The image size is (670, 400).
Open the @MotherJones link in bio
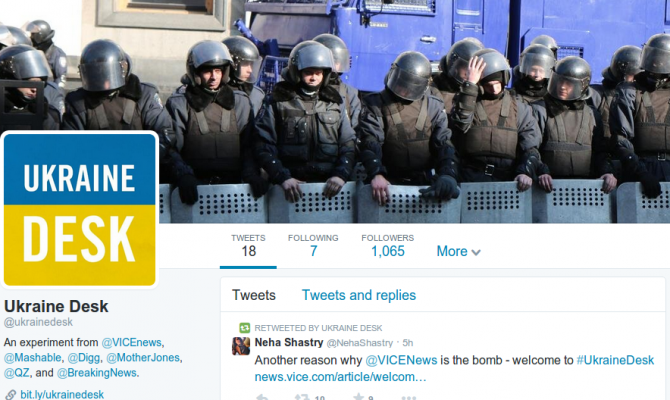coord(143,358)
